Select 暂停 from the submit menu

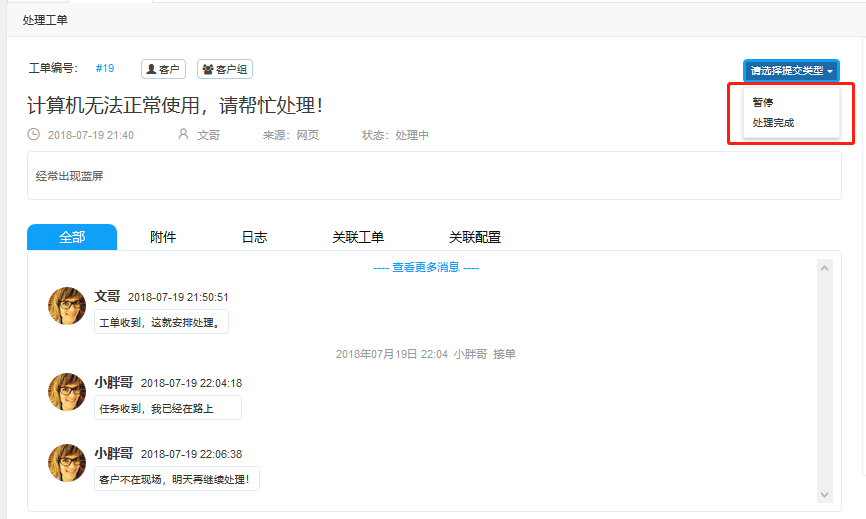(x=763, y=102)
